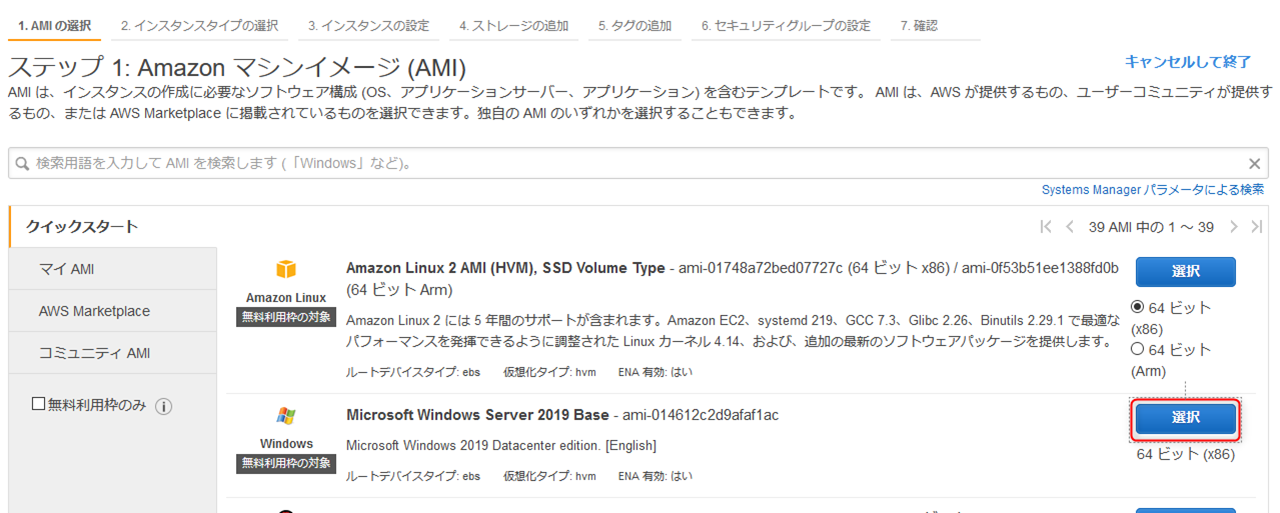Open step tab 2. インスタンスタイプの選択
This screenshot has height=513, width=1280.
[x=199, y=26]
